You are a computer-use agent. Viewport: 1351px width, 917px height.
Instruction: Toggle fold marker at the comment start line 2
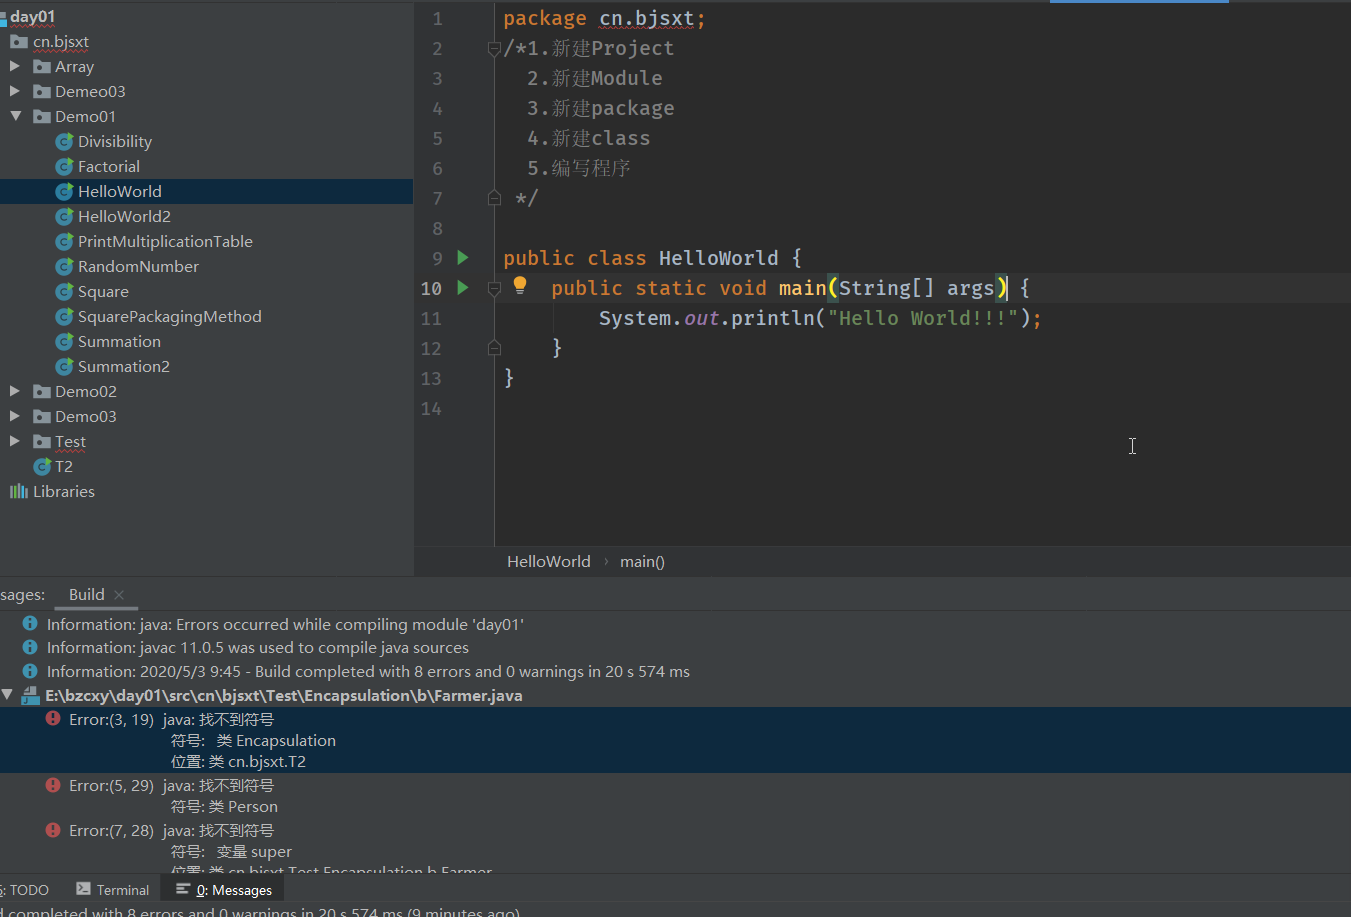tap(494, 48)
